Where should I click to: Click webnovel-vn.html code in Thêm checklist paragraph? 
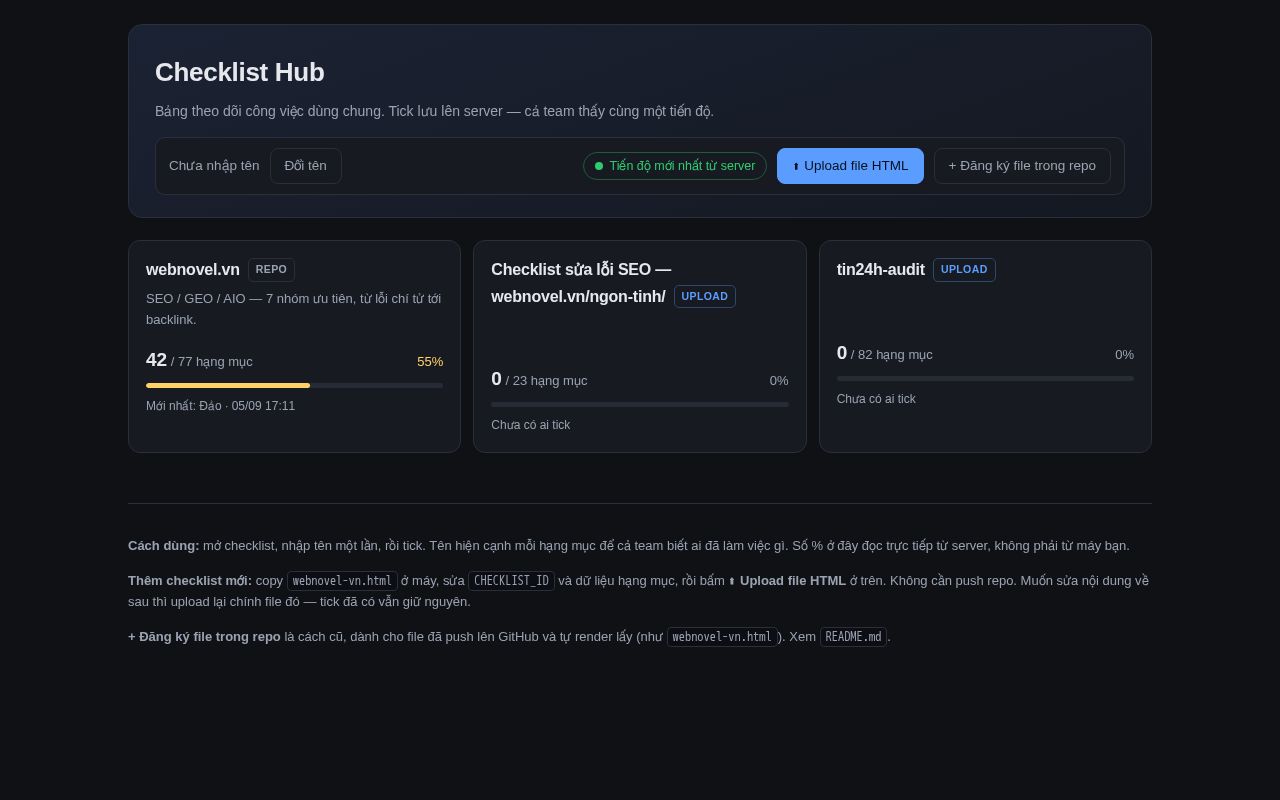[x=342, y=581]
